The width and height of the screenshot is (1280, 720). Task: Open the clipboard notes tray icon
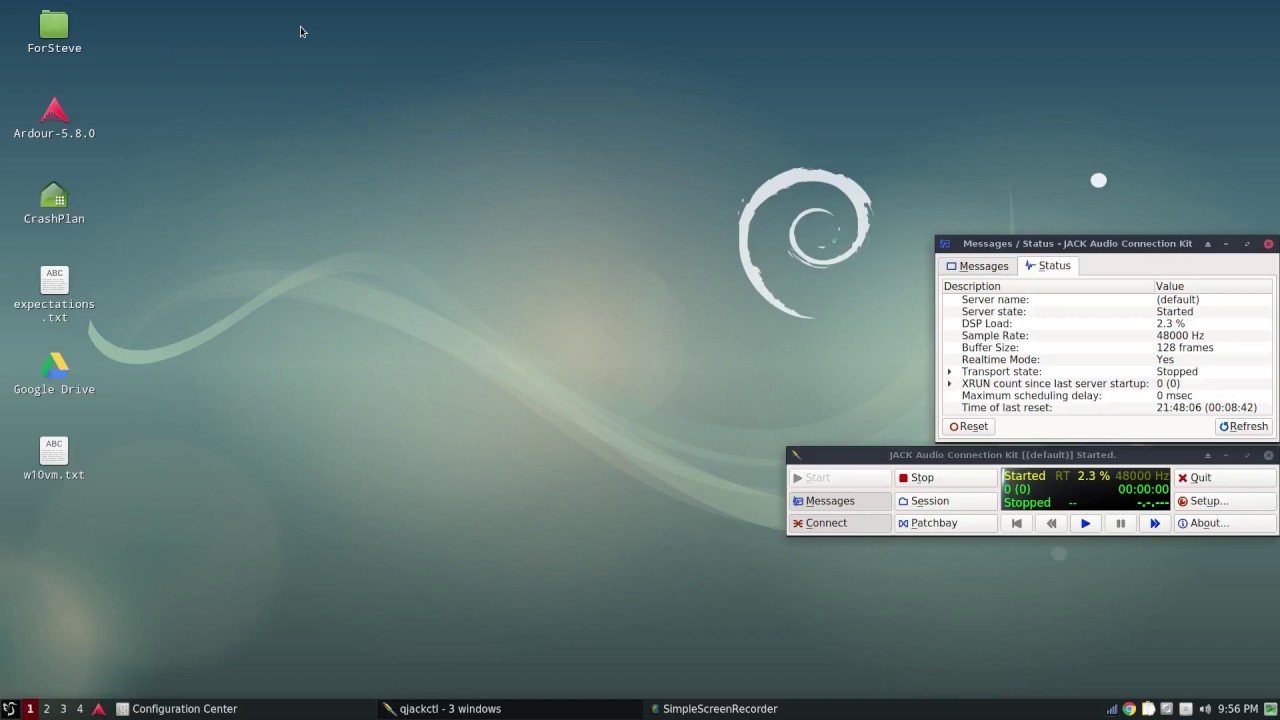[x=1148, y=709]
